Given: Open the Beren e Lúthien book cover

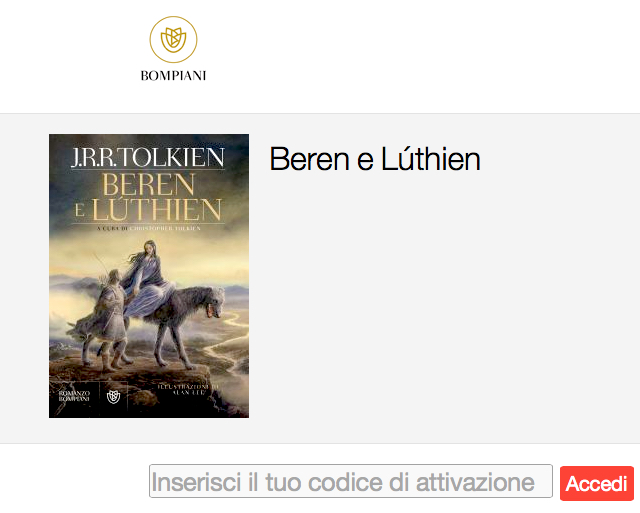Looking at the screenshot, I should (149, 276).
